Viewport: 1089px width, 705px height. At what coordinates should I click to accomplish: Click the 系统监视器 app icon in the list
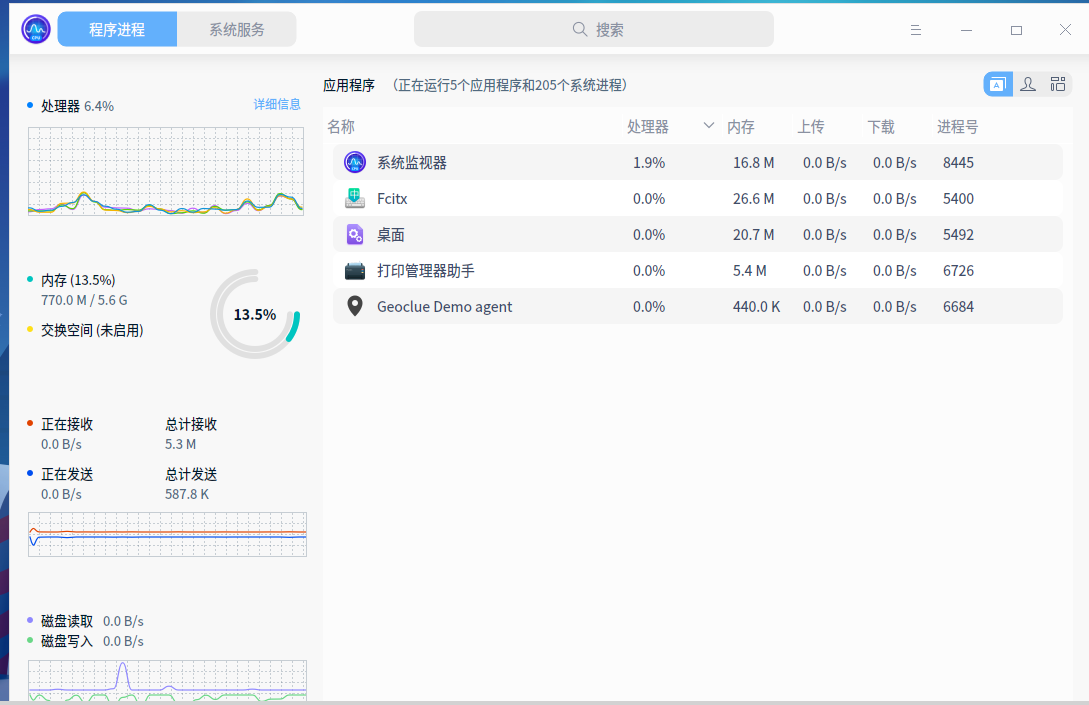click(354, 162)
